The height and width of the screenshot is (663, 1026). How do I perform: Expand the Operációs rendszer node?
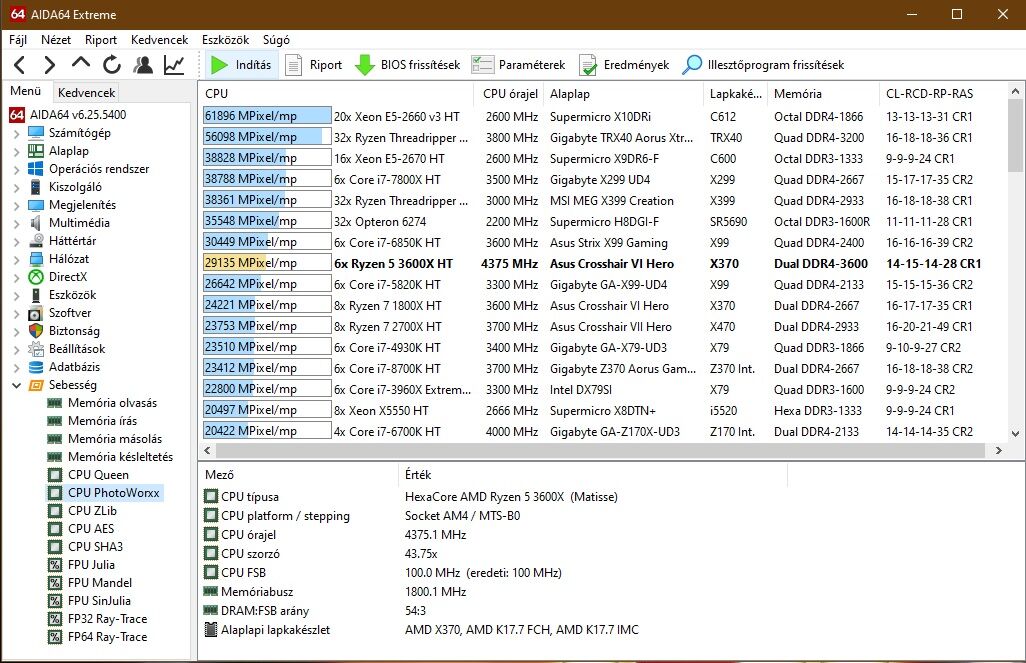click(16, 170)
